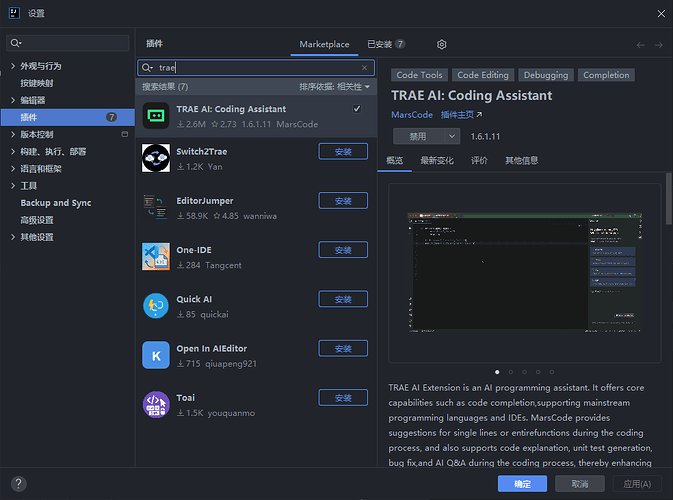Clear the trae search text
Image resolution: width=673 pixels, height=500 pixels.
pos(364,68)
